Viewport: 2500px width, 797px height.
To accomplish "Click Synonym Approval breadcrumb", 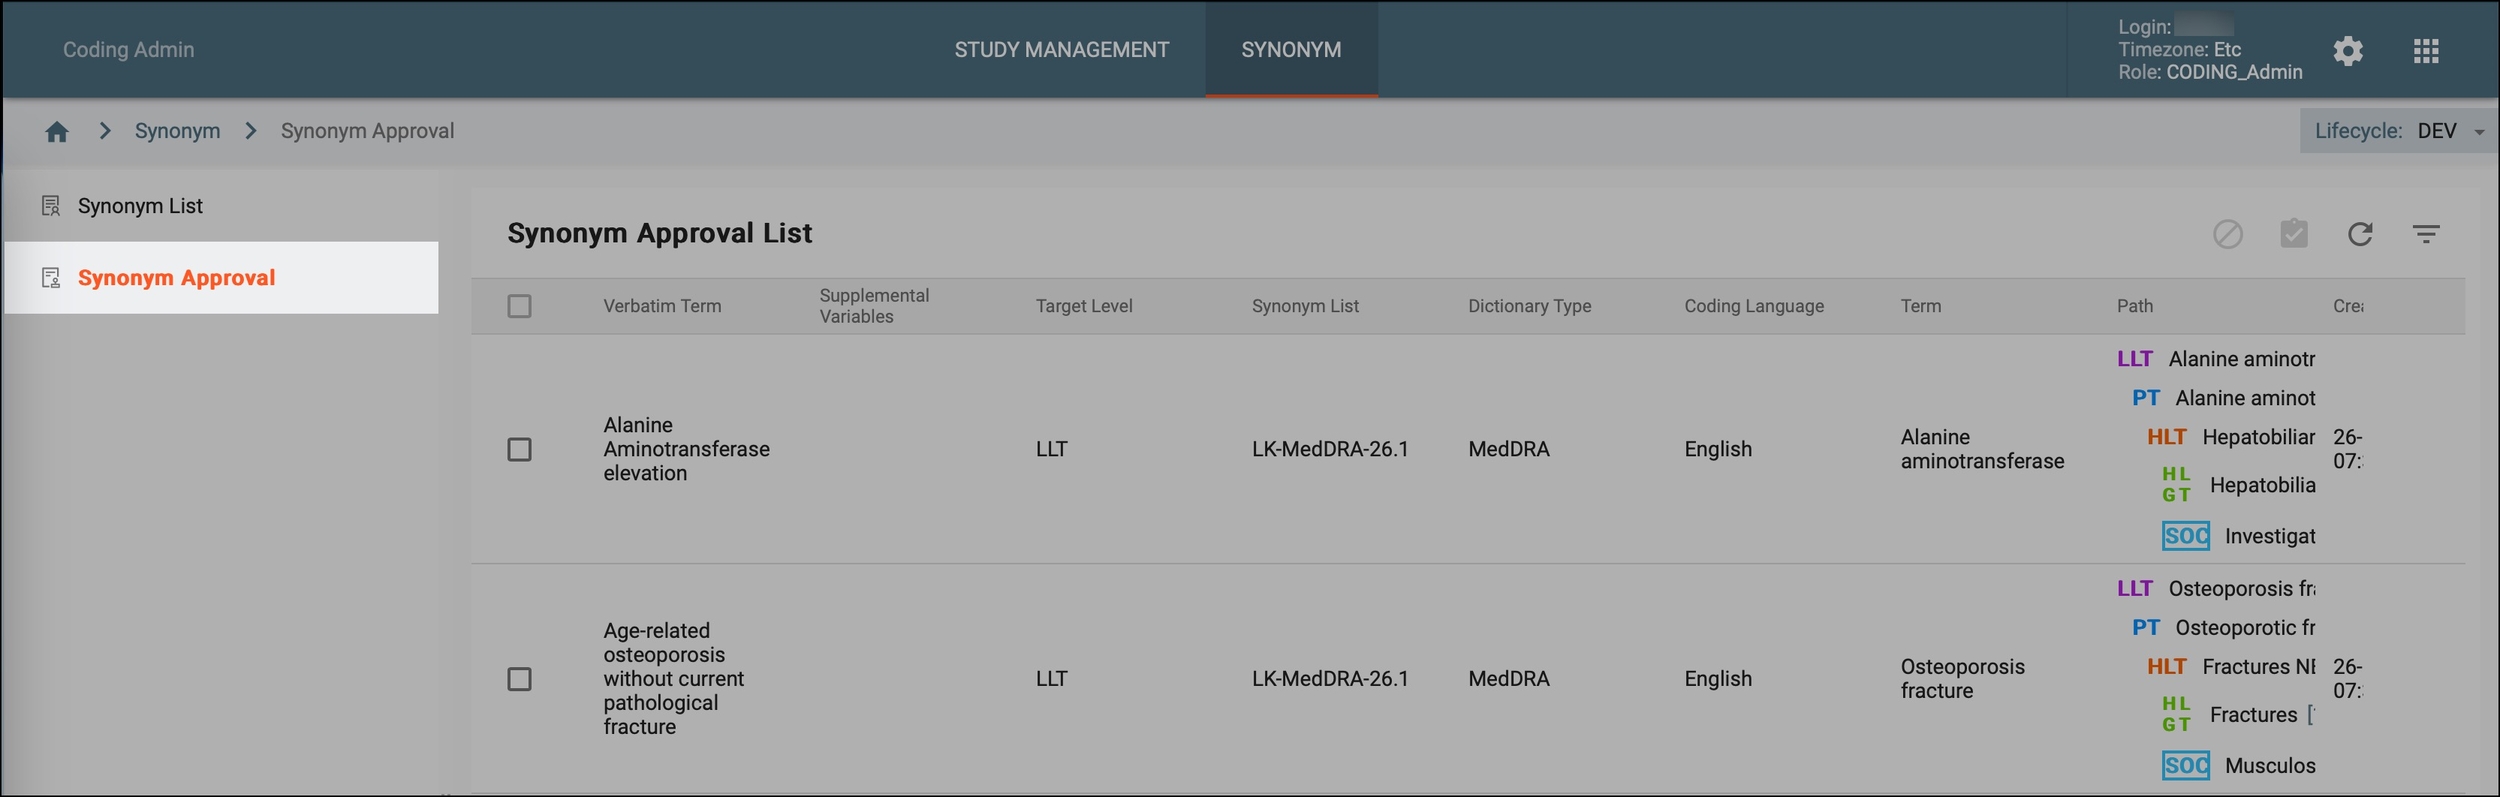I will [x=367, y=131].
